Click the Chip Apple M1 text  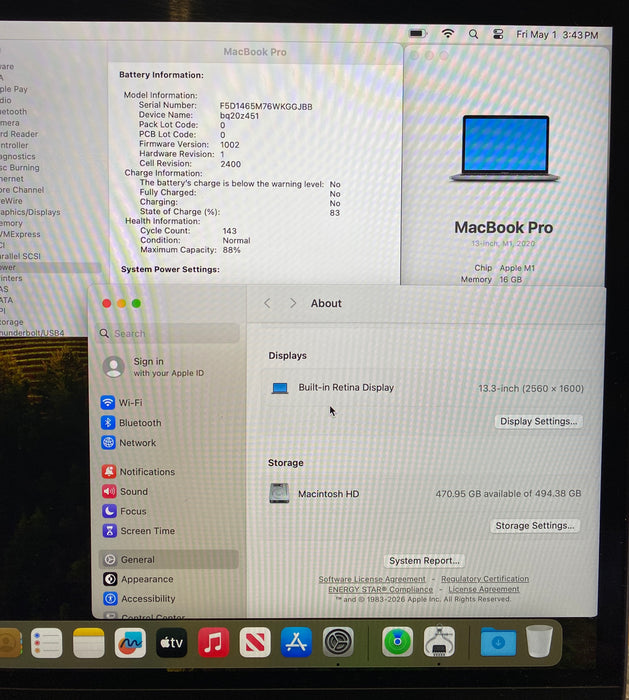[504, 268]
